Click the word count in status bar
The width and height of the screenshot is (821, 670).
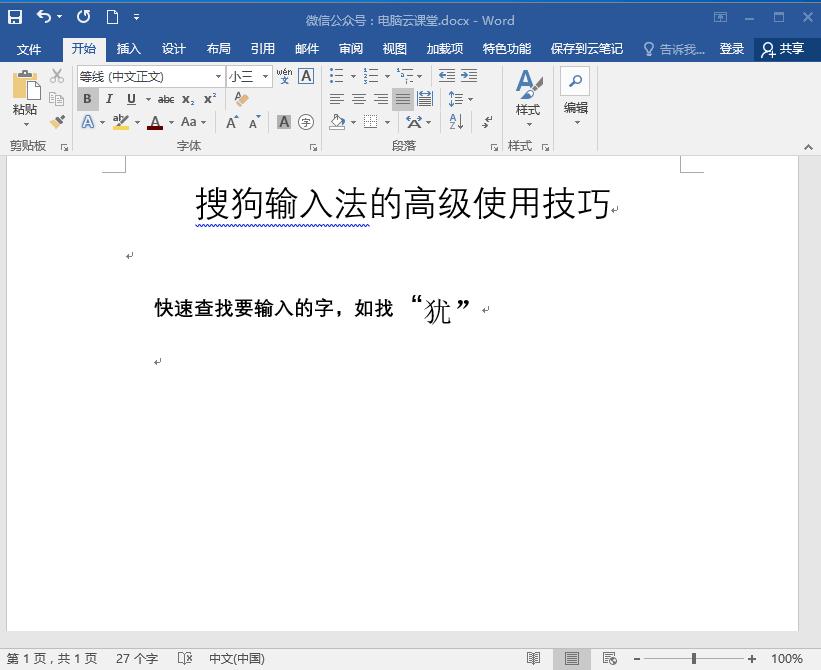(139, 658)
